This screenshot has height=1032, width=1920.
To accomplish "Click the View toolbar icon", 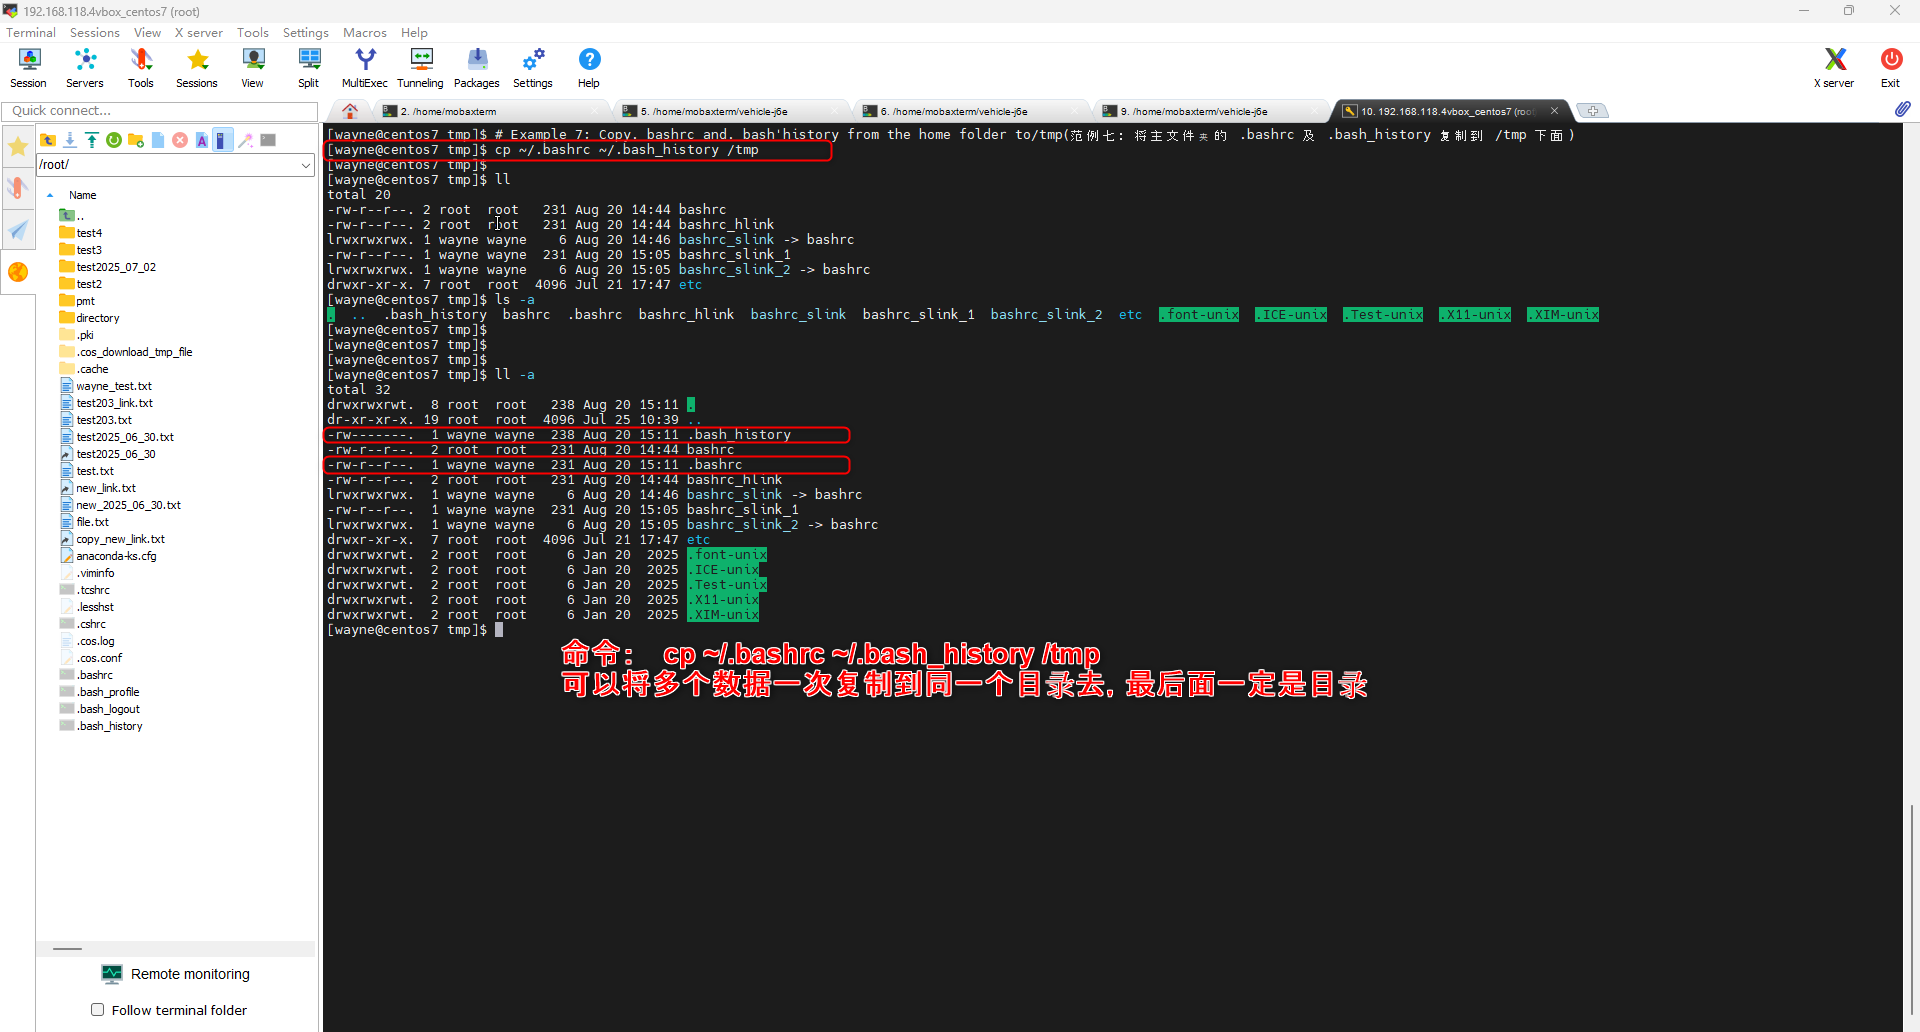I will point(253,68).
